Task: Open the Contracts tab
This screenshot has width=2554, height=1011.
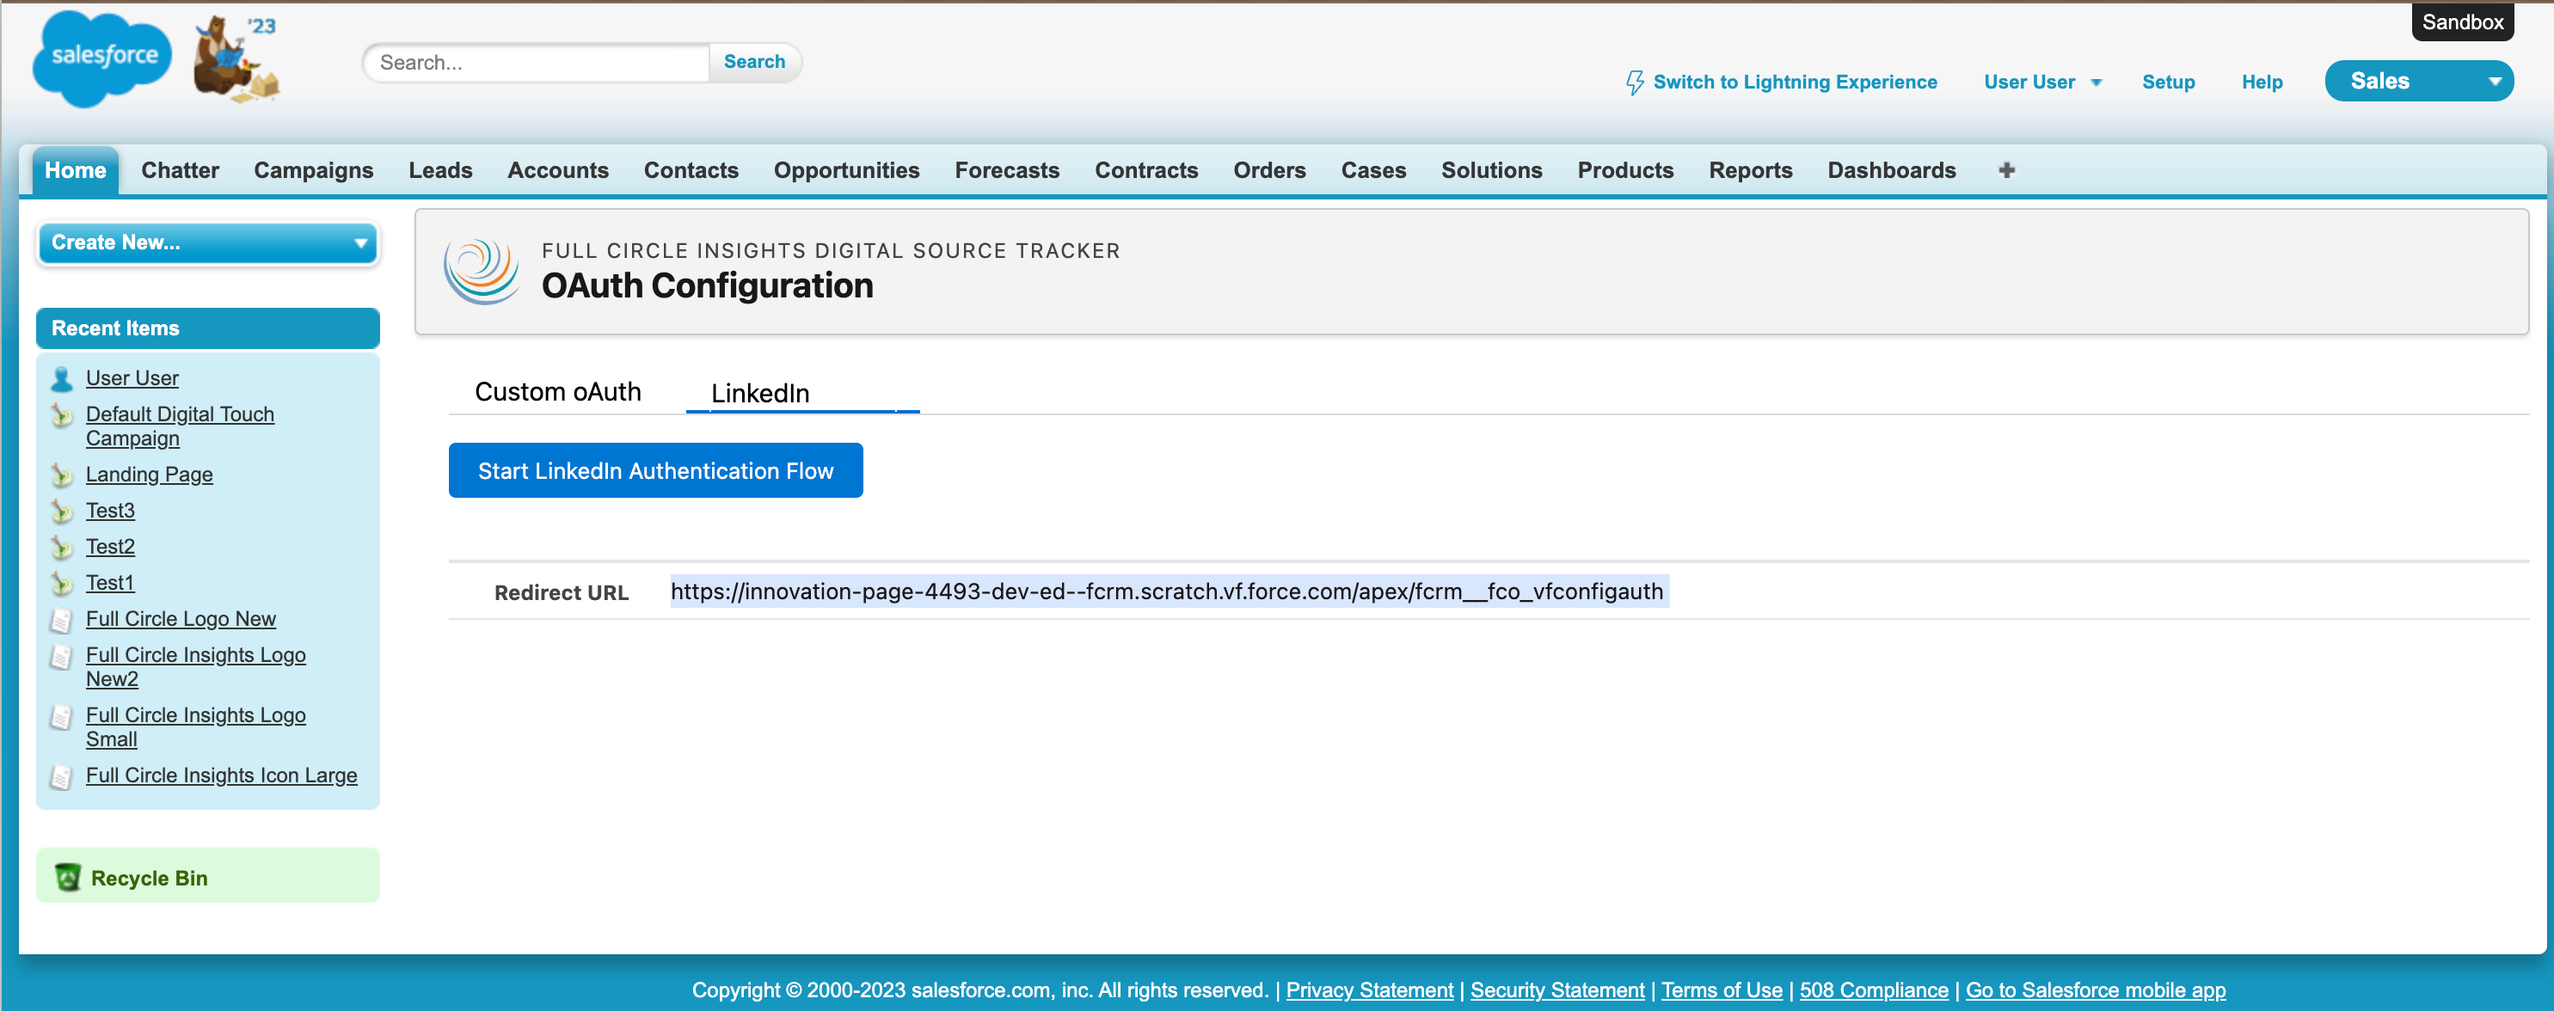Action: pos(1146,170)
